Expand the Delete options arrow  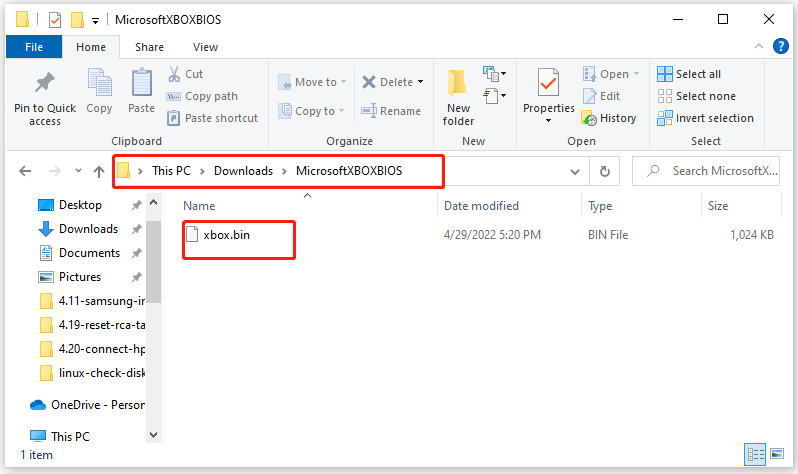[421, 82]
